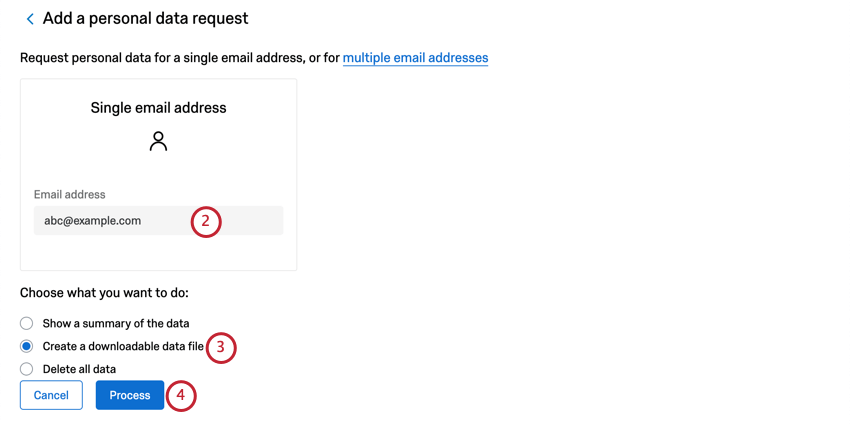Click the 'Show a summary of the data' label text
The image size is (850, 425).
[x=115, y=323]
